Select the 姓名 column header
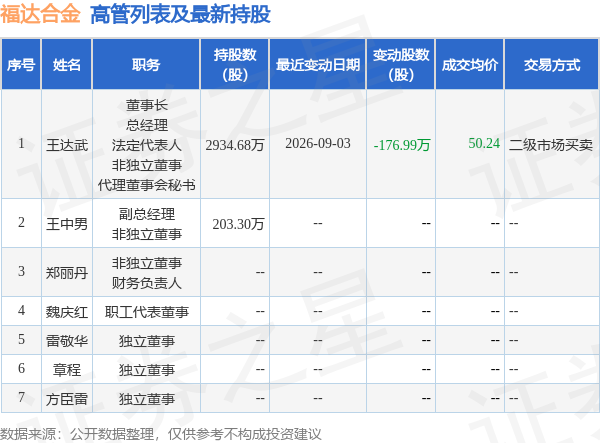Image resolution: width=600 pixels, height=443 pixels. coord(67,65)
